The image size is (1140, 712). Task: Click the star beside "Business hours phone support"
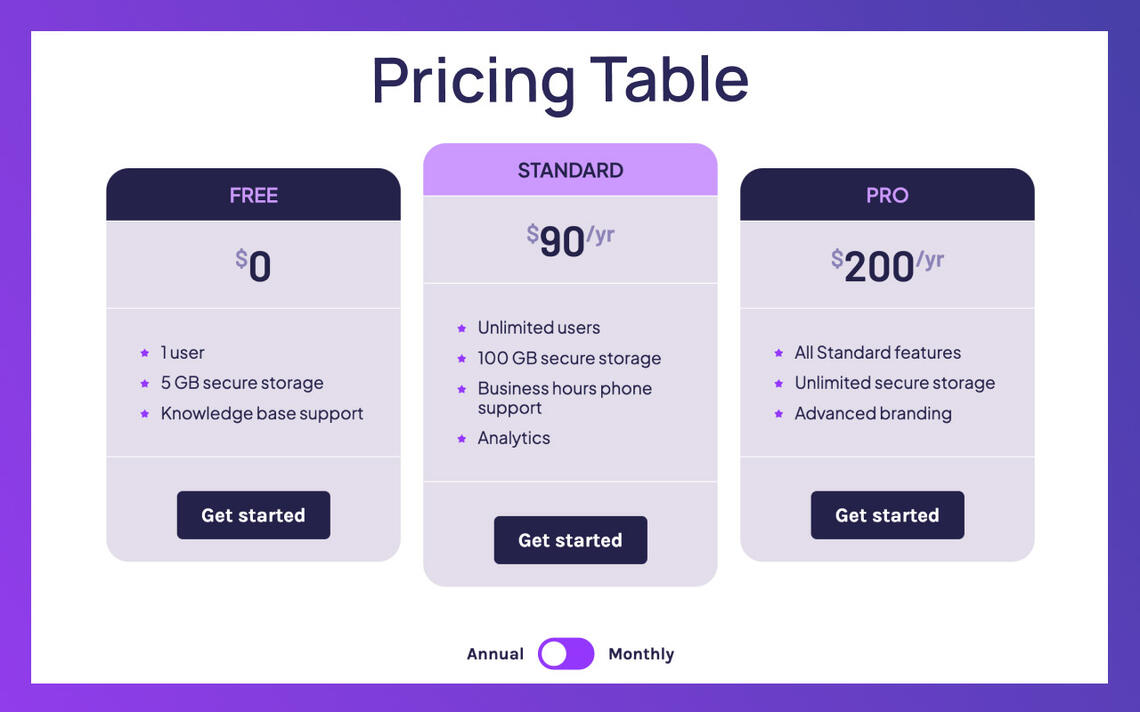[x=461, y=389]
